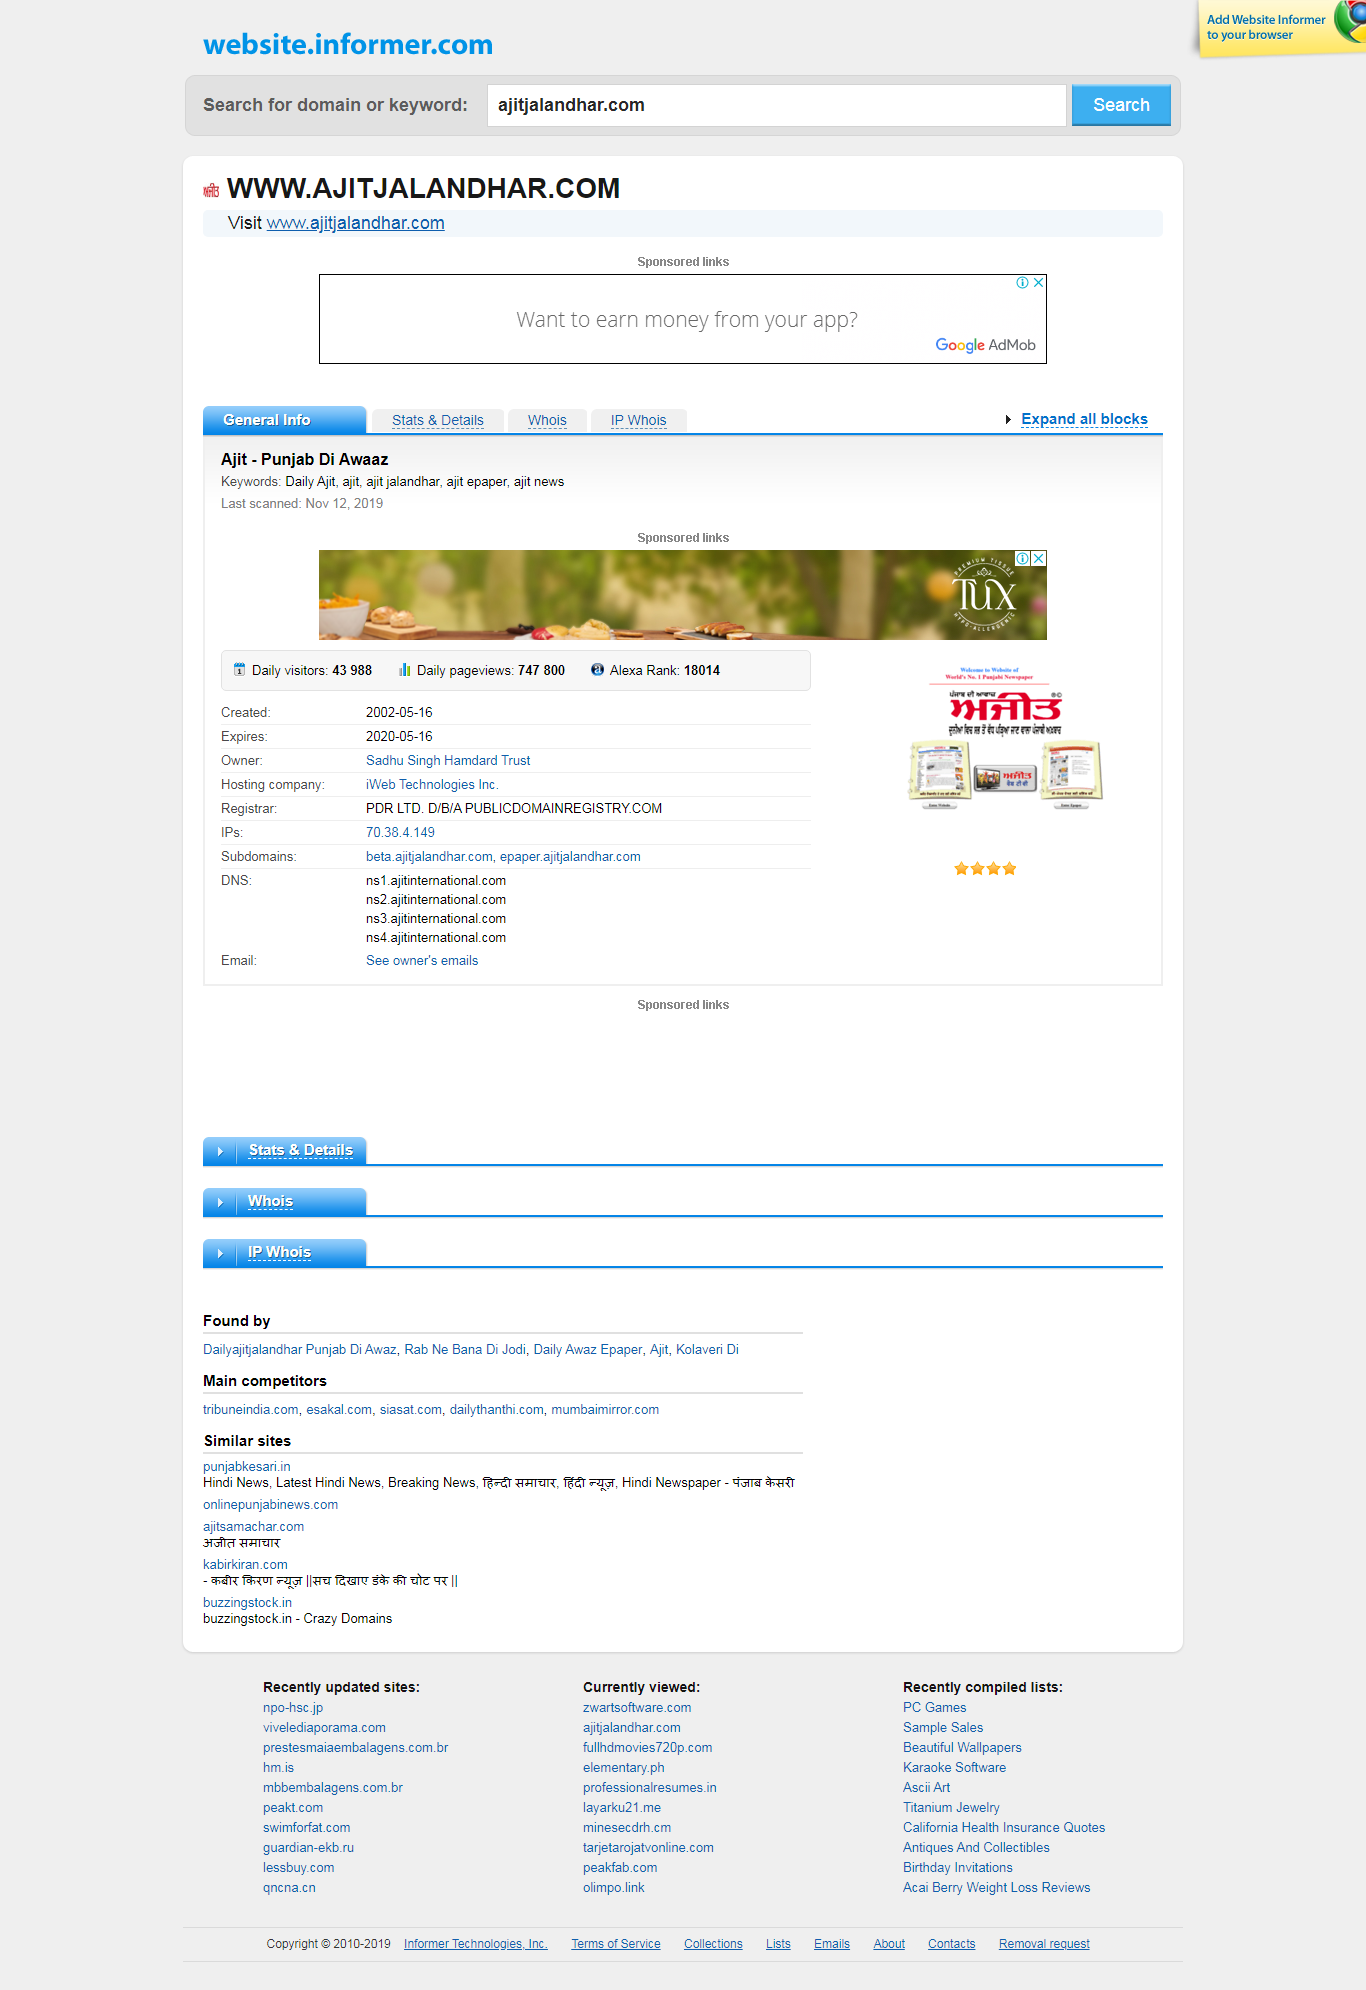The width and height of the screenshot is (1366, 1990).
Task: Open Daily Awaz Epaper keyword
Action: pos(588,1350)
